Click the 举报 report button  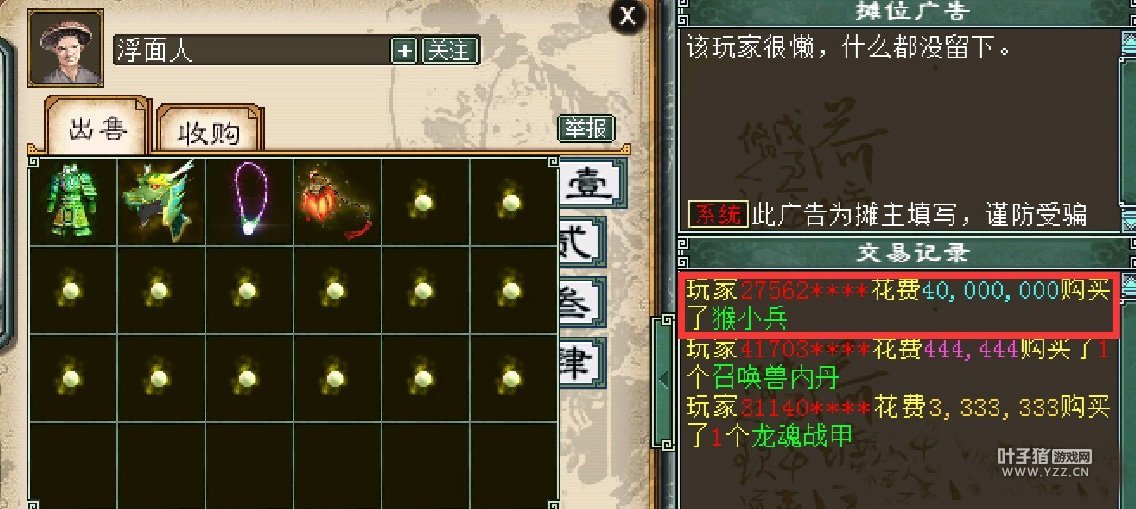(x=586, y=129)
